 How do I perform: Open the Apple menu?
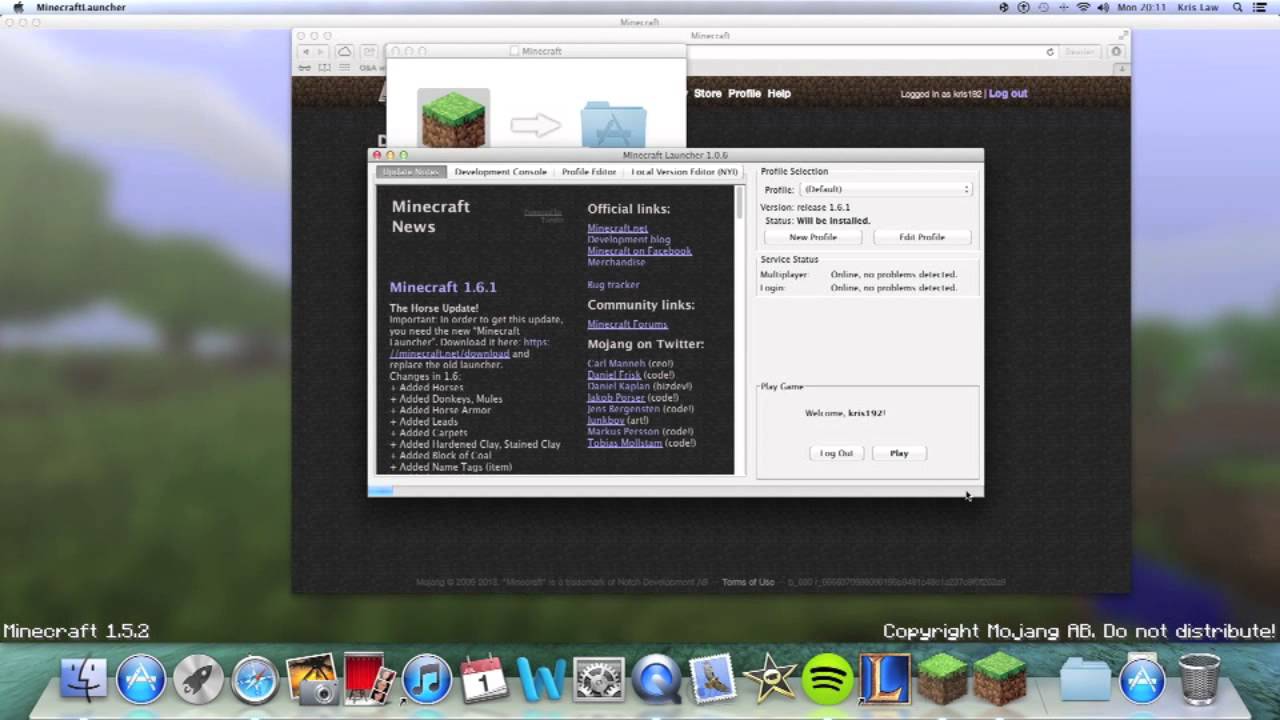click(18, 7)
